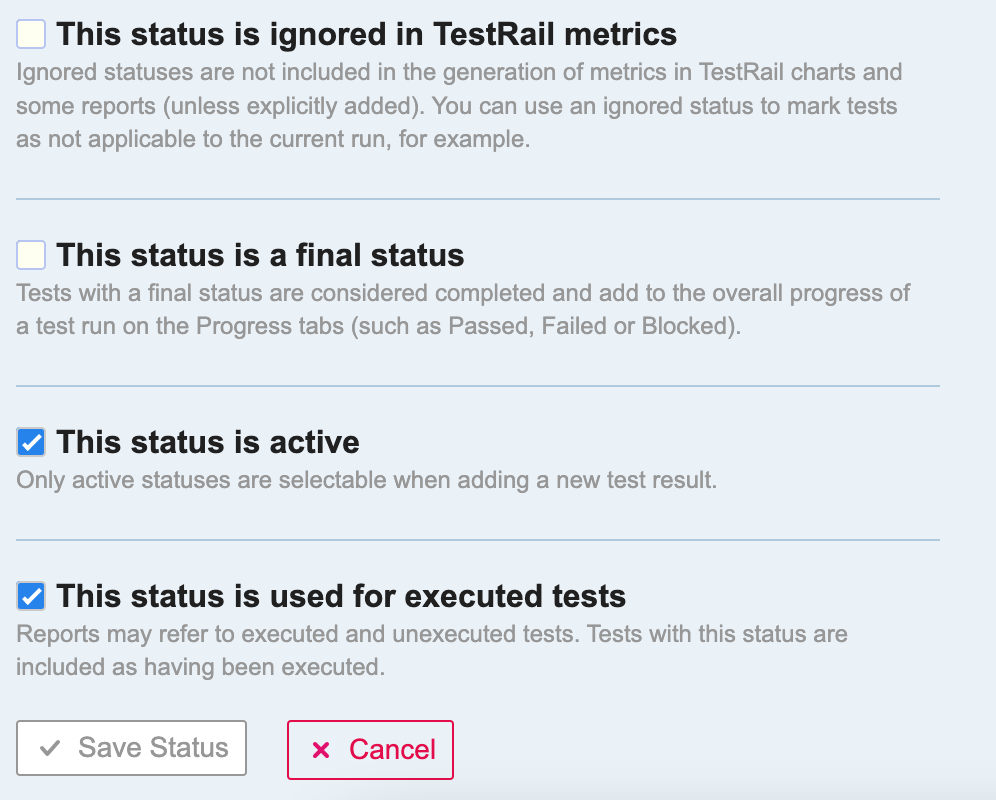Click the divider line above the executed tests option
The image size is (996, 800).
coord(478,540)
